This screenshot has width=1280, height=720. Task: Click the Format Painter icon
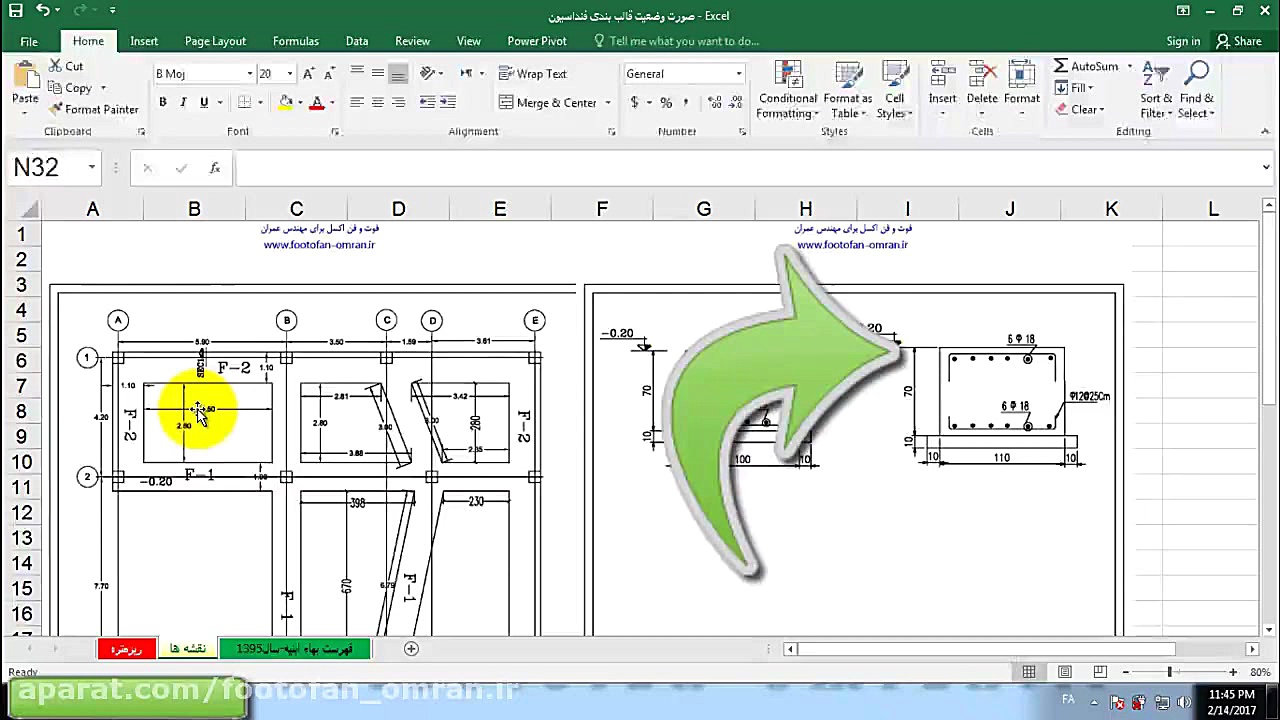(56, 110)
